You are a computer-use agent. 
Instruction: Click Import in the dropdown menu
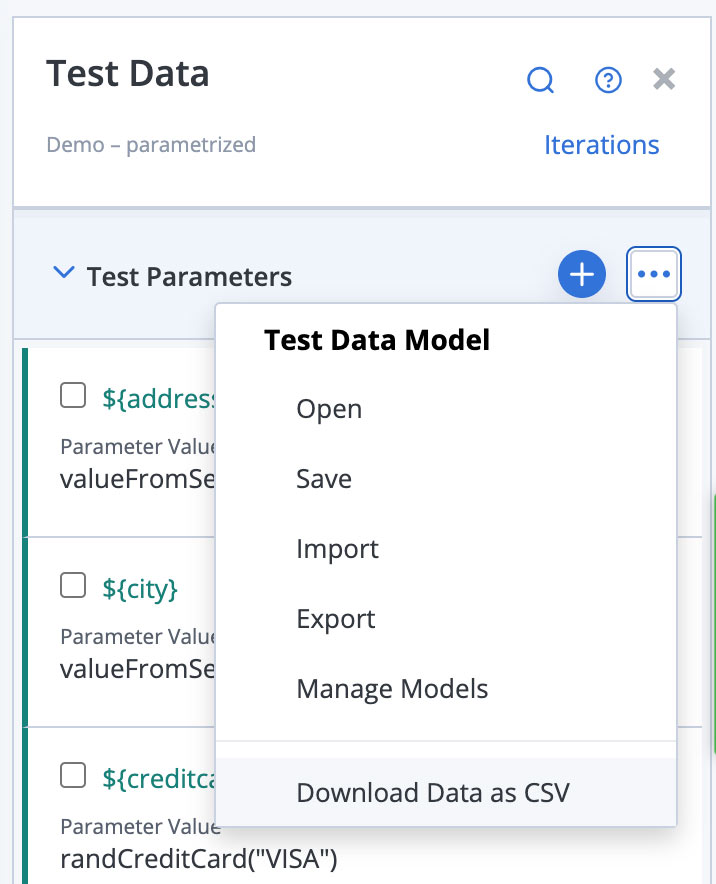(337, 548)
